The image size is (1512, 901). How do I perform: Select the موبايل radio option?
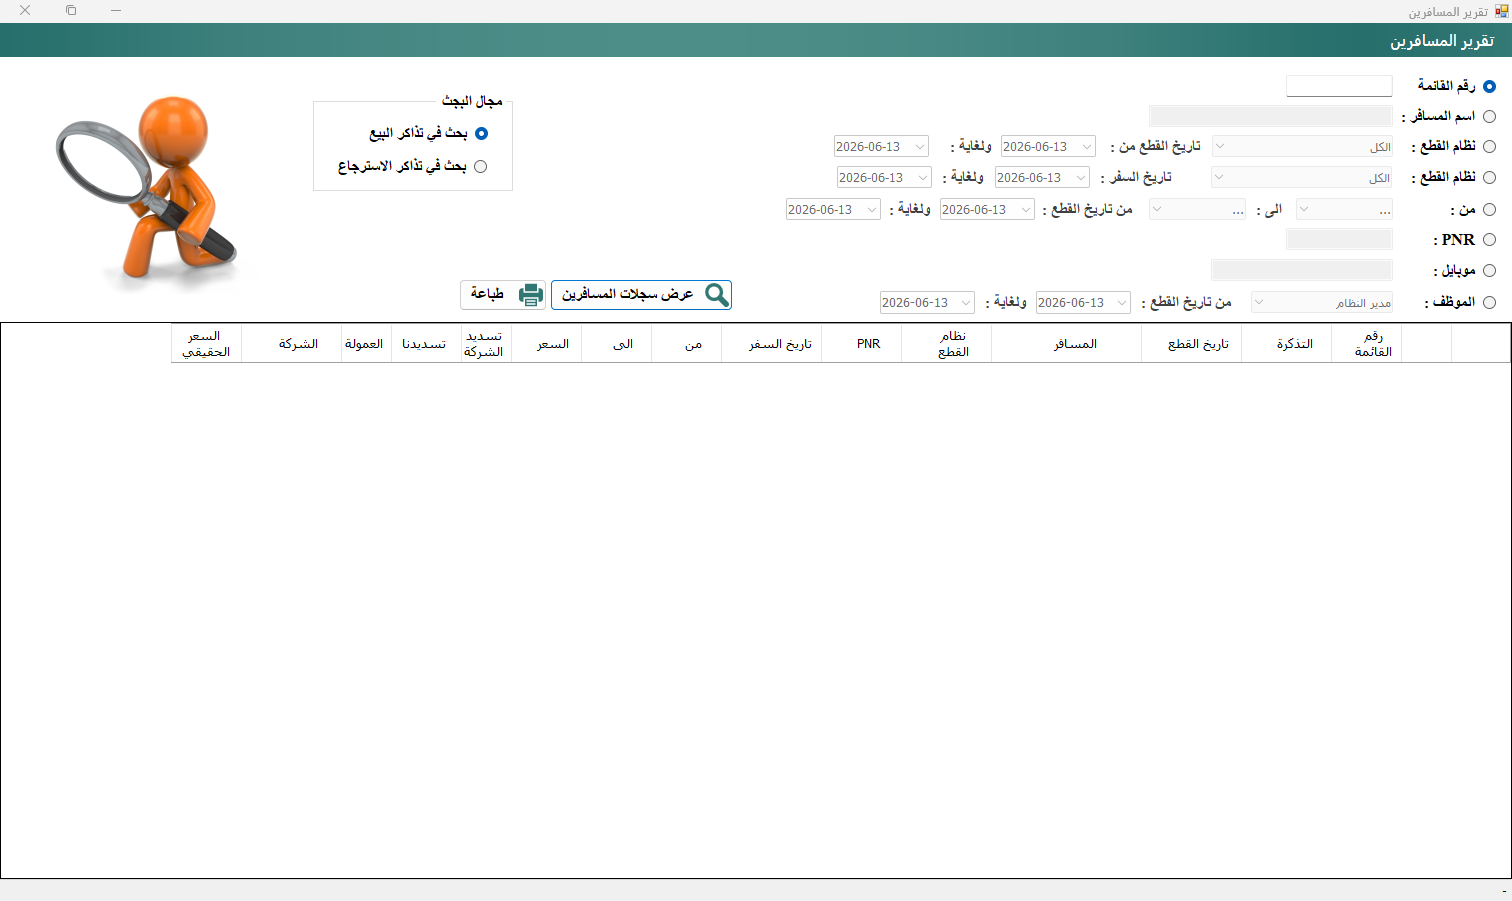point(1490,270)
